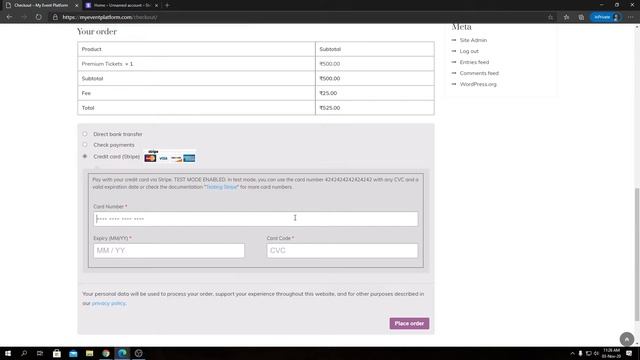The width and height of the screenshot is (640, 360).
Task: Open Chrome from taskbar
Action: [106, 353]
